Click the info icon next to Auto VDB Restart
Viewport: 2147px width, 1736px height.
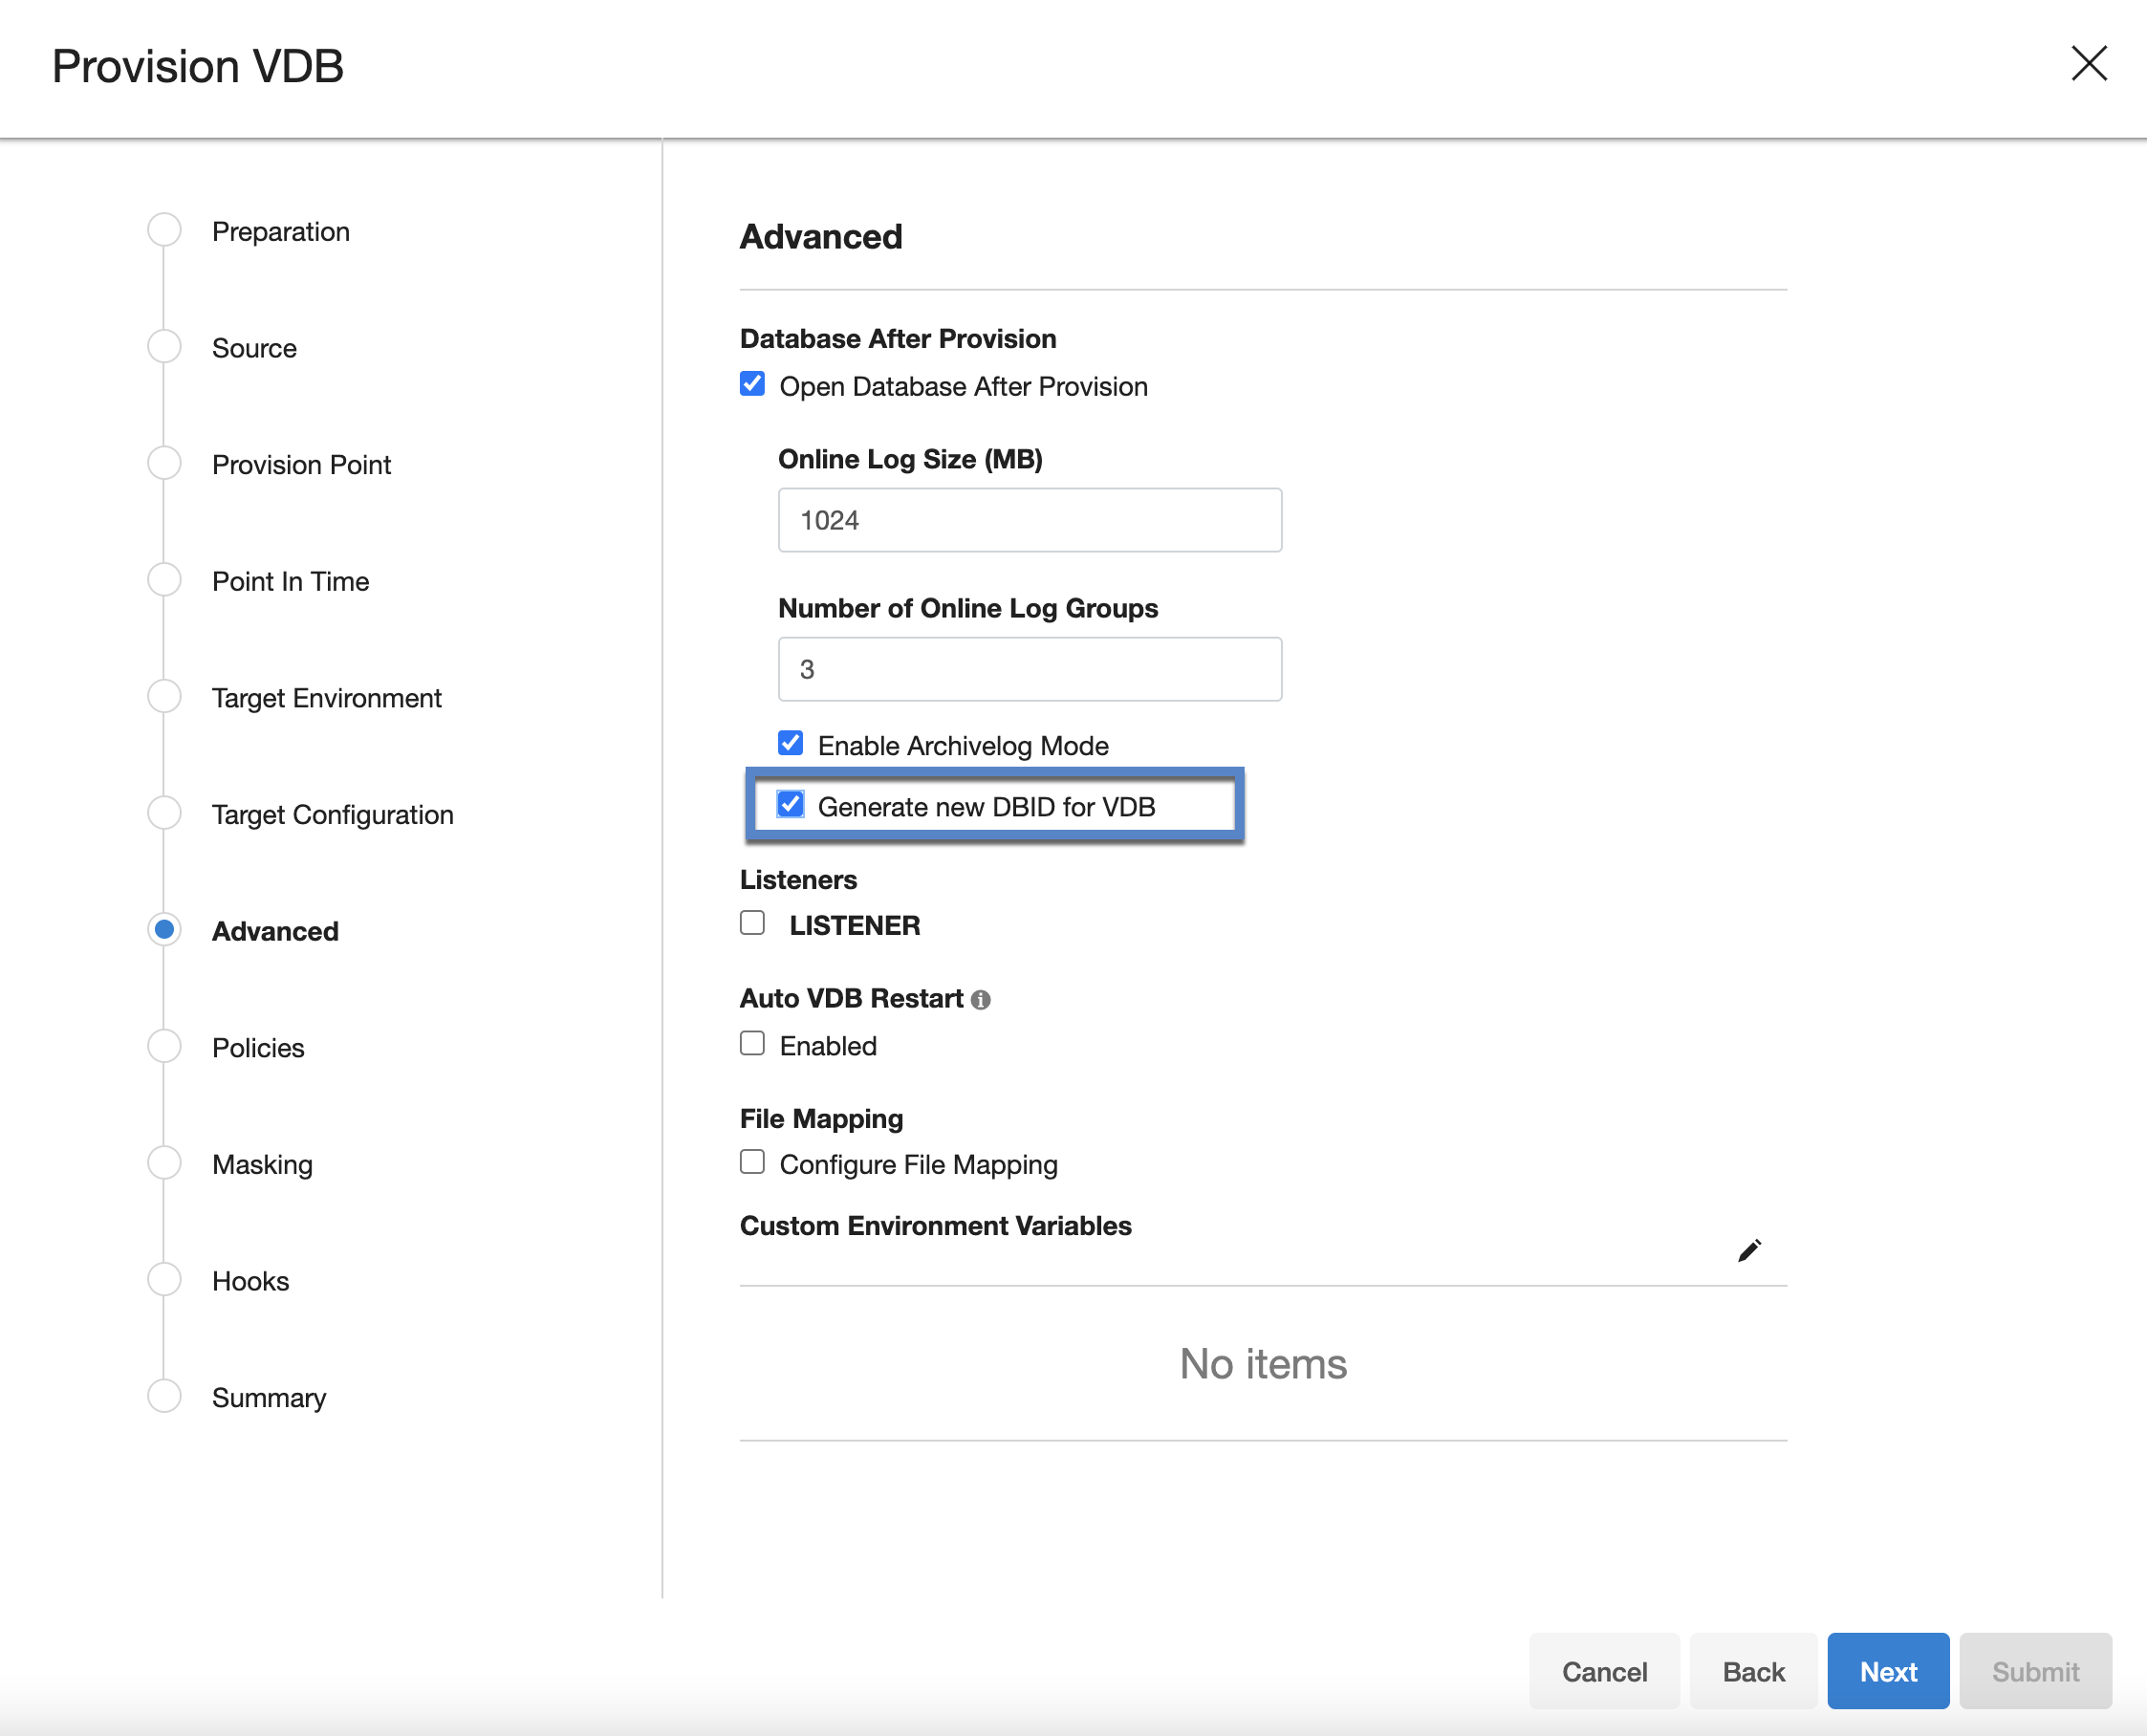(980, 998)
